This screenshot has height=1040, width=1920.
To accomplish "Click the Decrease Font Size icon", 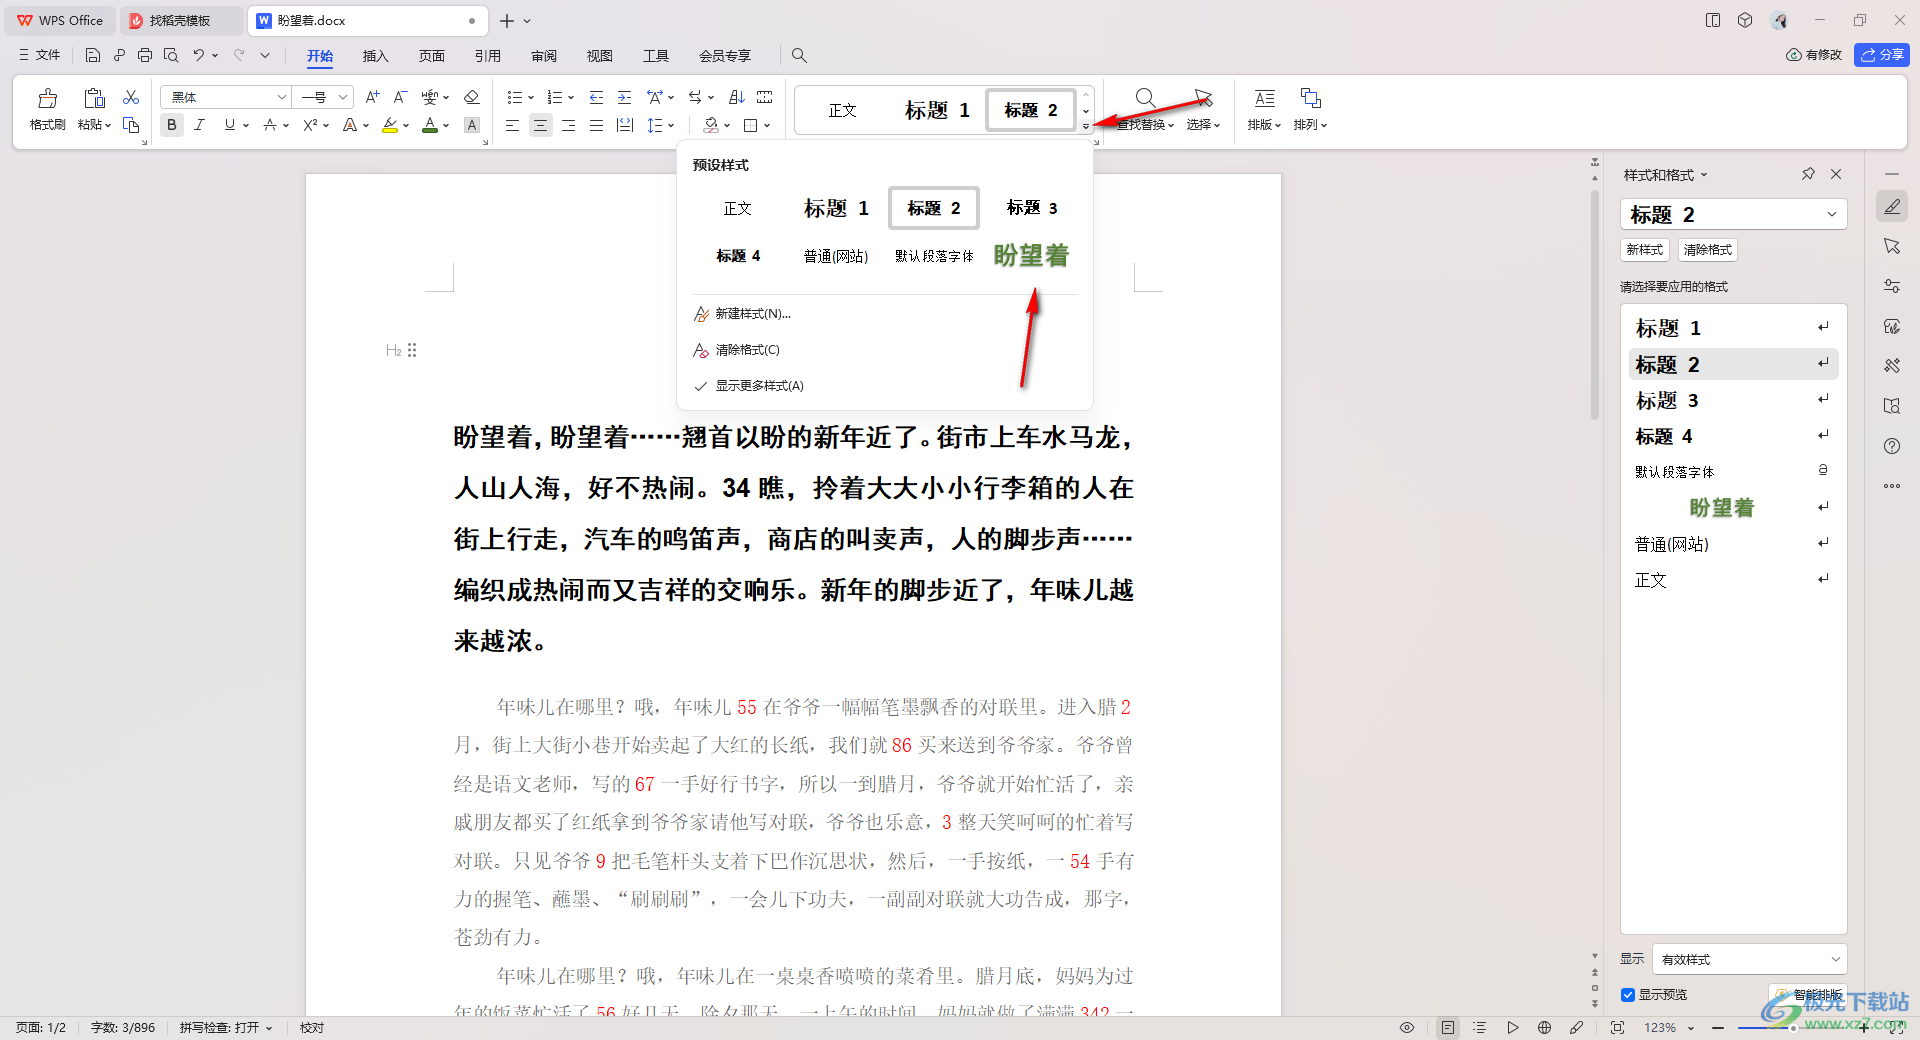I will pyautogui.click(x=400, y=97).
